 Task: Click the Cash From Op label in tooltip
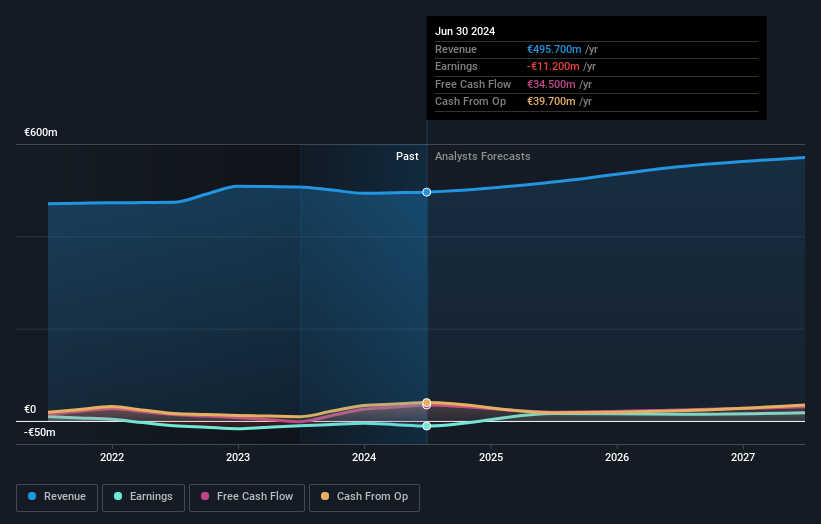470,102
